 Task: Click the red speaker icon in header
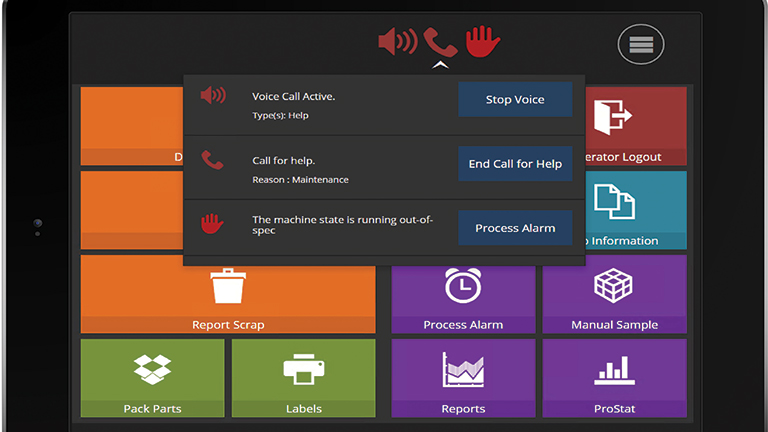coord(397,42)
